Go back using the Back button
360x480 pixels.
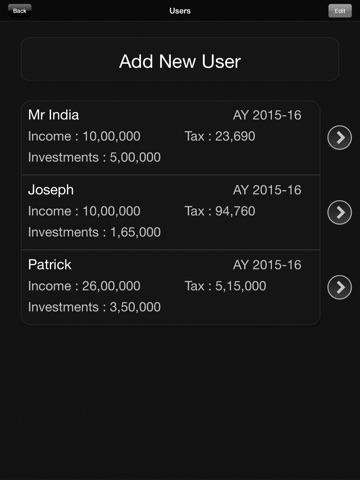tap(19, 11)
